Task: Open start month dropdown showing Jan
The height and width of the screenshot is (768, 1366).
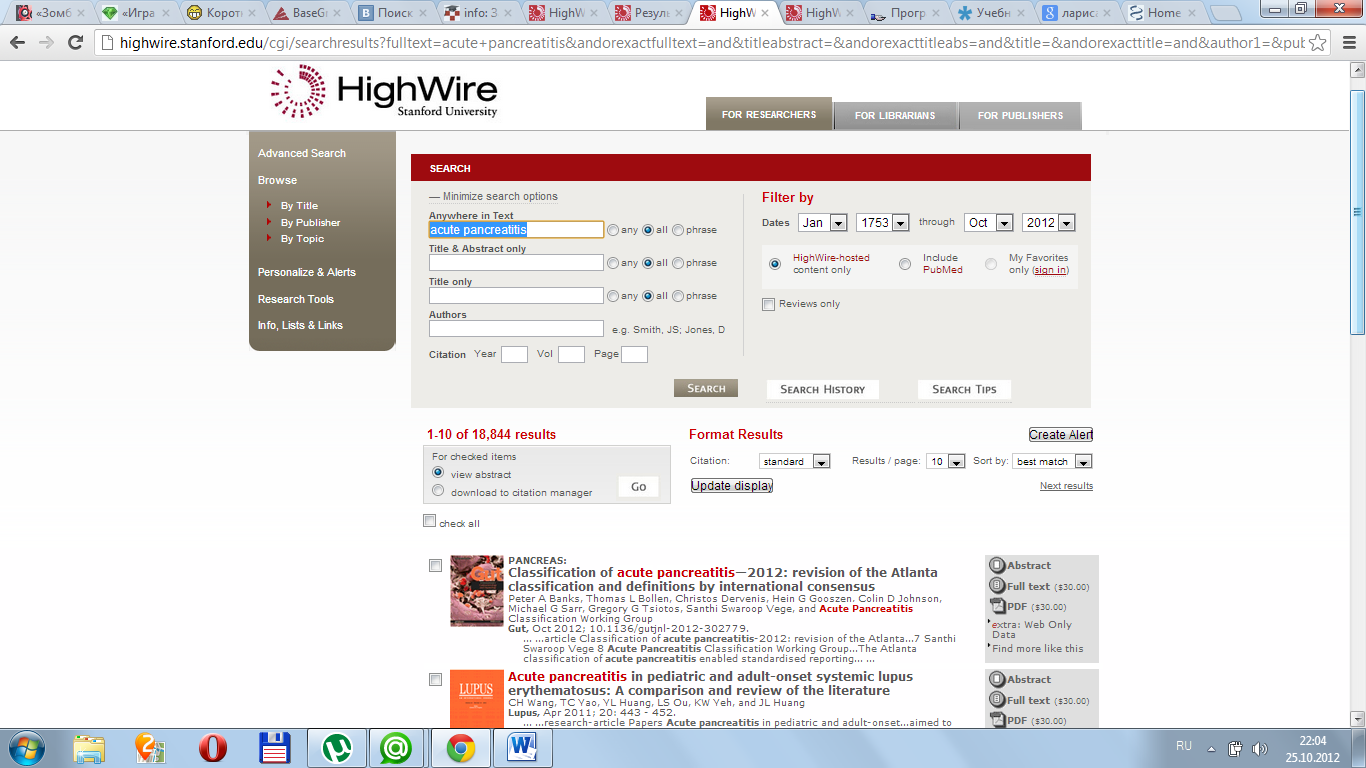Action: pyautogui.click(x=822, y=223)
